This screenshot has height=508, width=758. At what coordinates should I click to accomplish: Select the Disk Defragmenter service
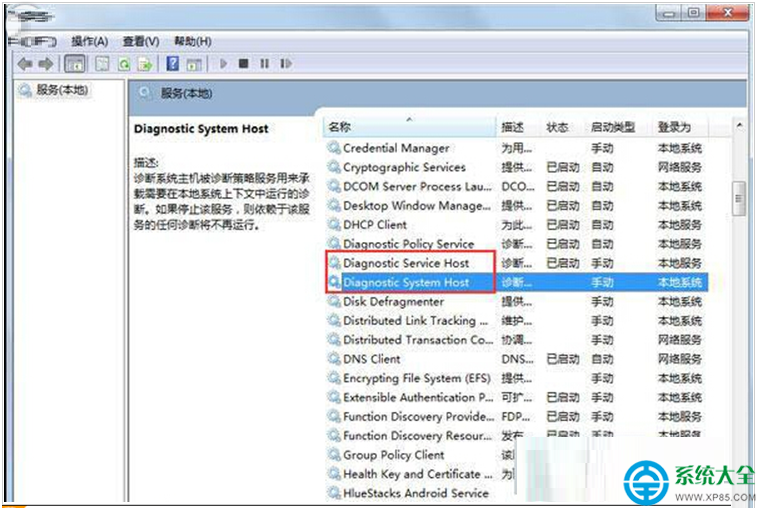coord(517,302)
